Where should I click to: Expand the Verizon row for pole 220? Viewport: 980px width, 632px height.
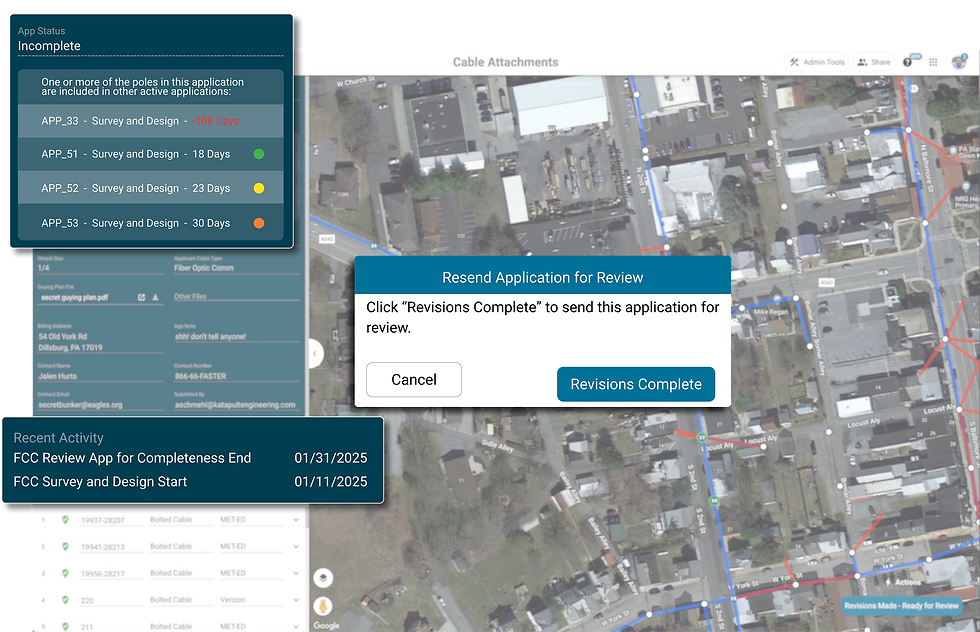[x=296, y=600]
